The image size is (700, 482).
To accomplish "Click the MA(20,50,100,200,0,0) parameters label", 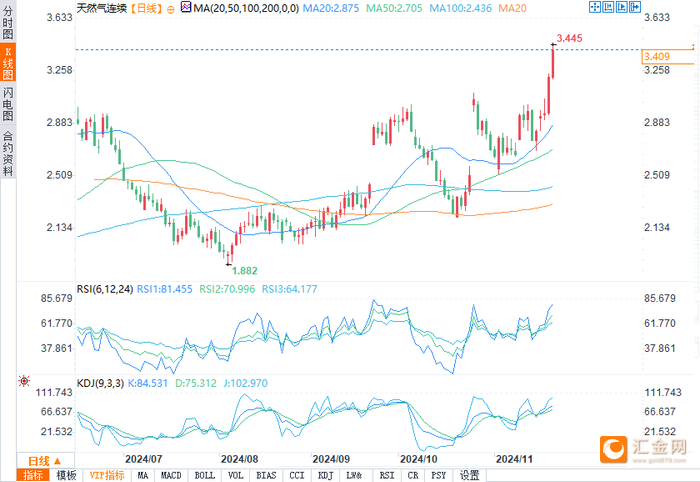I will coord(246,8).
